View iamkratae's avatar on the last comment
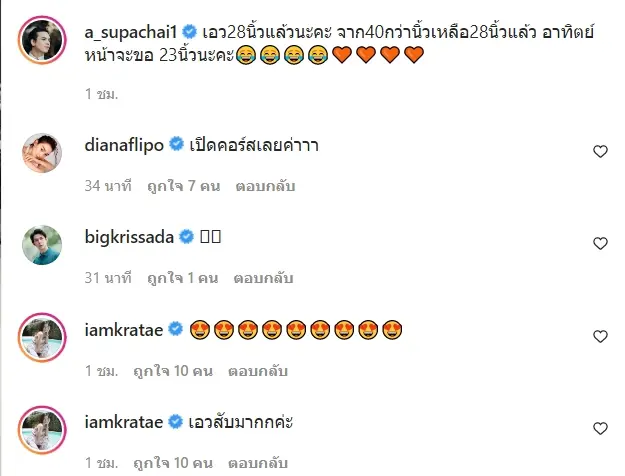 click(42, 430)
